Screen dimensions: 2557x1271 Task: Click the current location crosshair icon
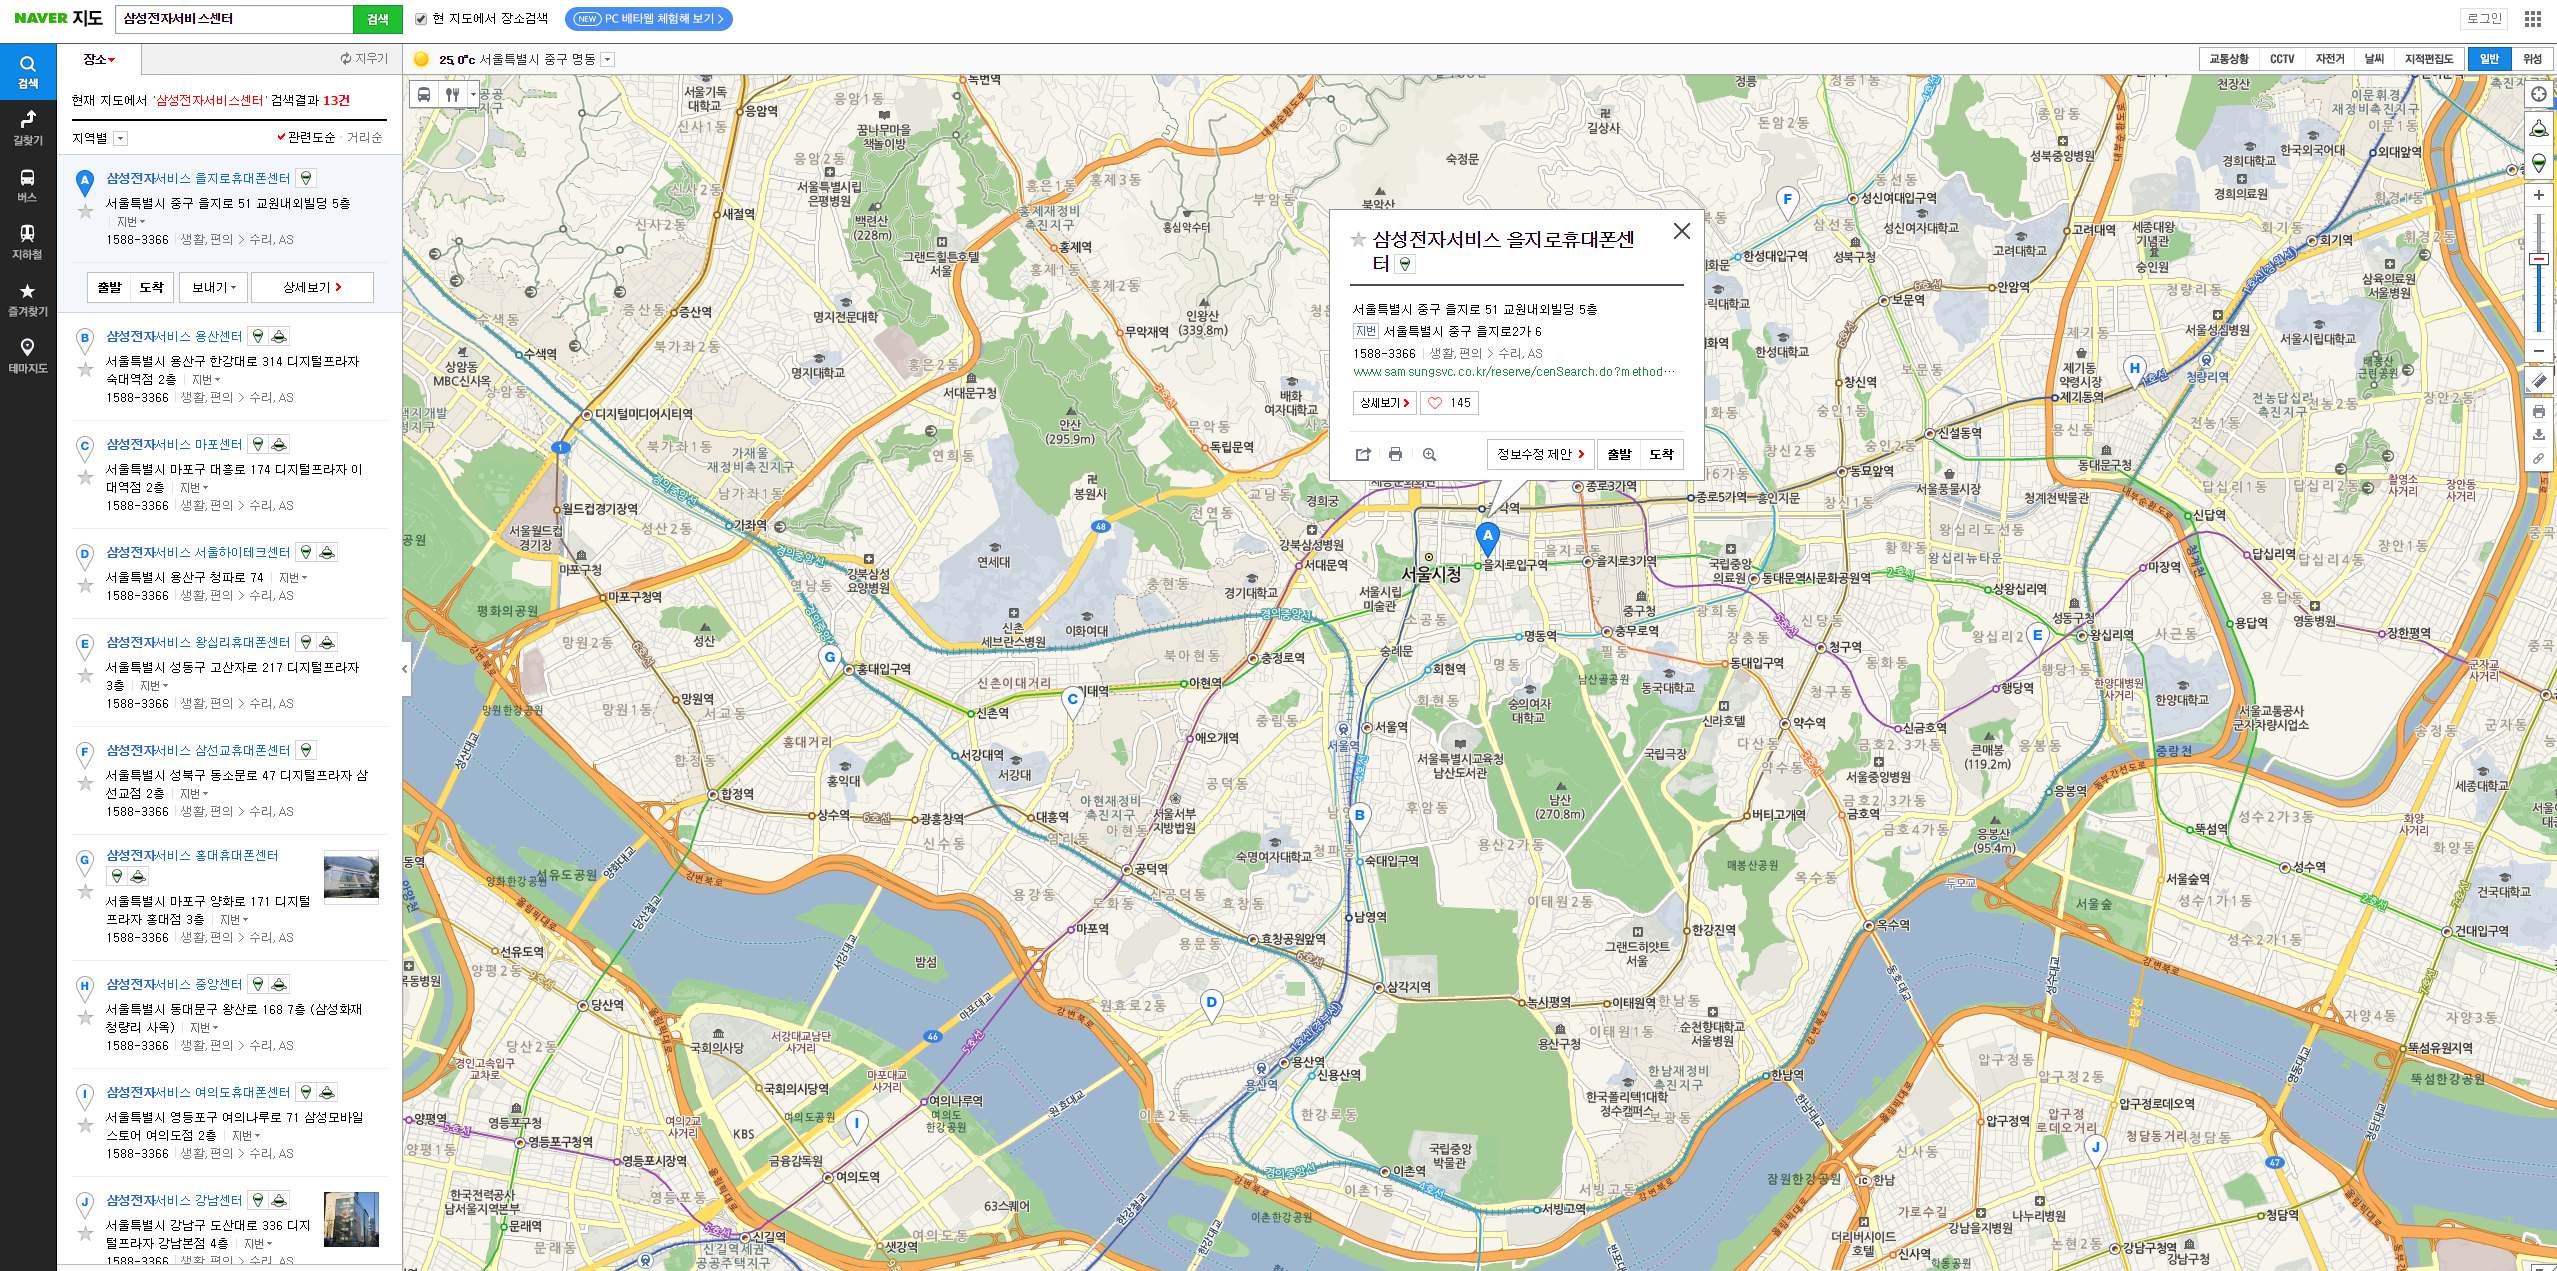click(x=2538, y=94)
